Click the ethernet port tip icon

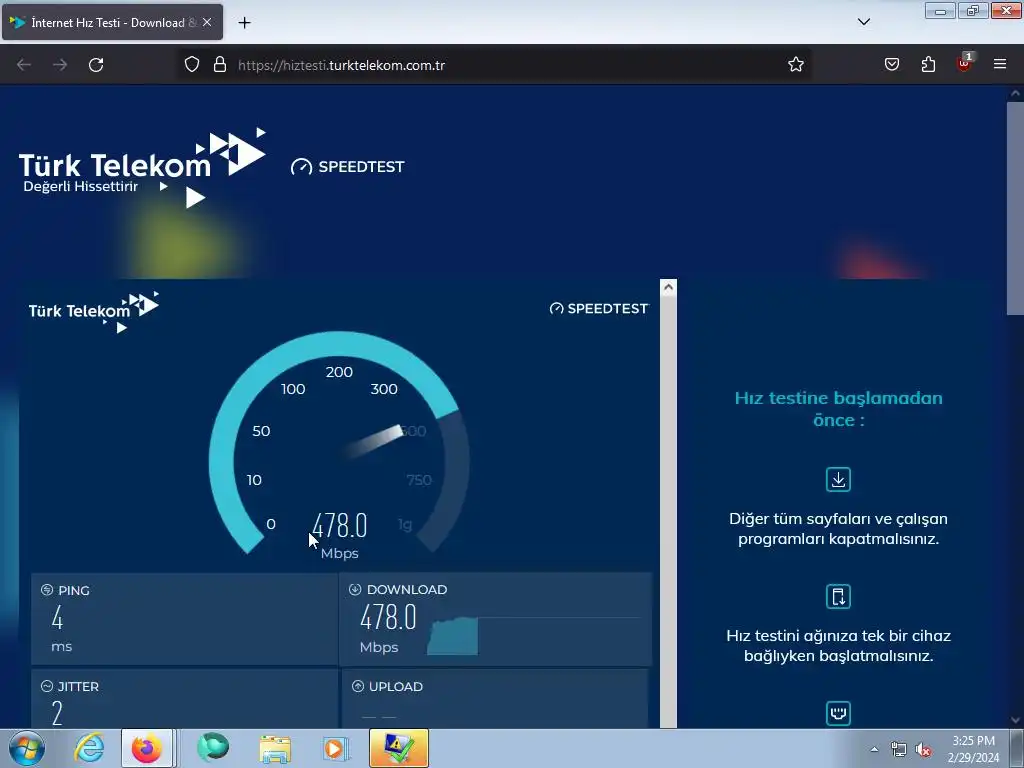coord(839,713)
